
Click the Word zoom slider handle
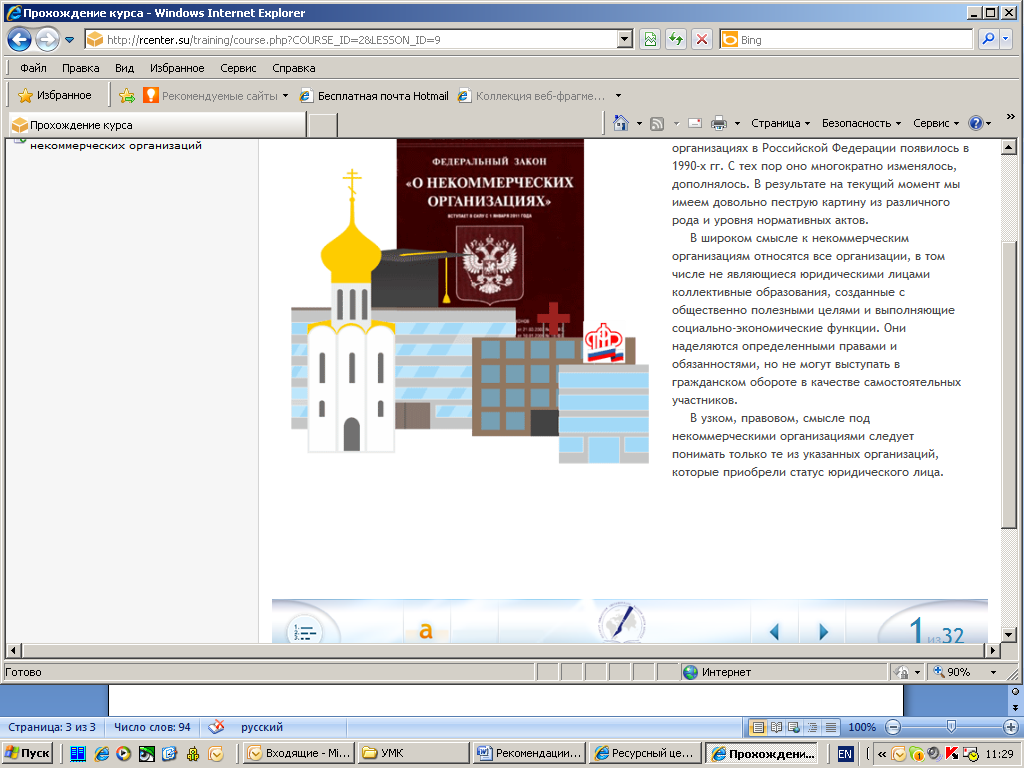pos(952,727)
